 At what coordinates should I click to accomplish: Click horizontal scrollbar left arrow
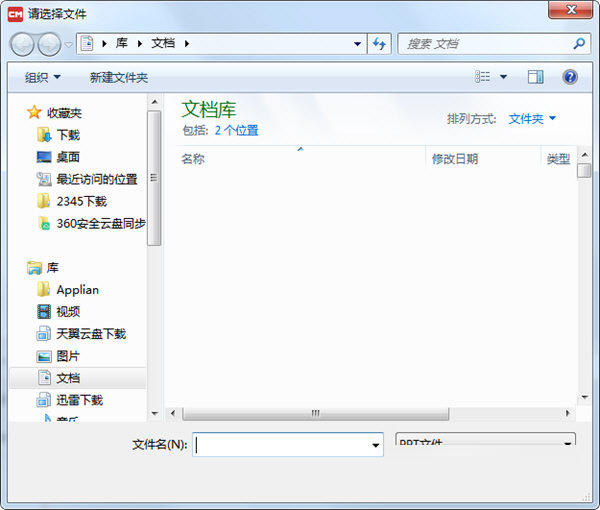click(173, 413)
